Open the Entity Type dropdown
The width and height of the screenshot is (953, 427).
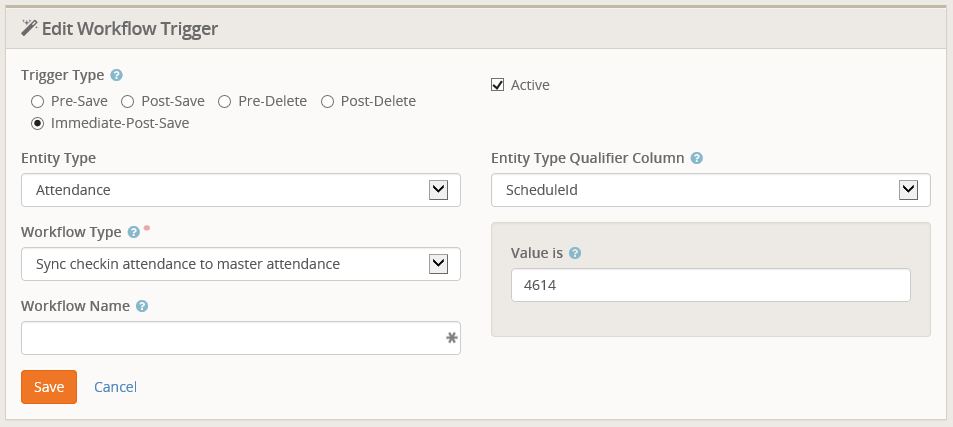240,190
